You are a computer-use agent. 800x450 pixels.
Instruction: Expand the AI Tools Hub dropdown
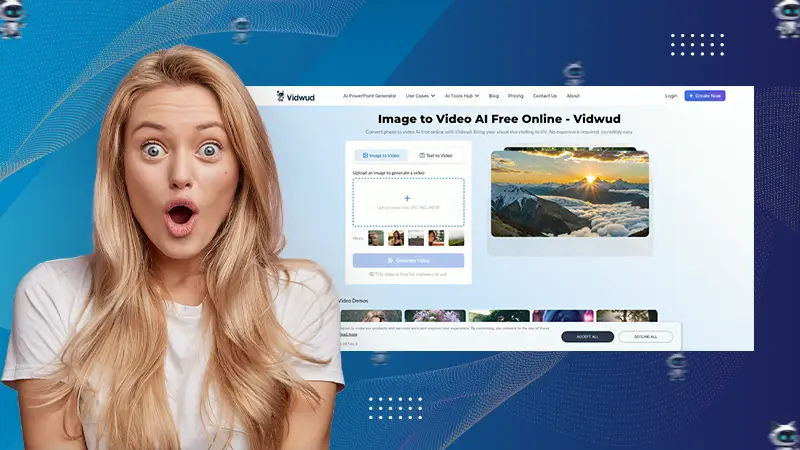tap(462, 96)
